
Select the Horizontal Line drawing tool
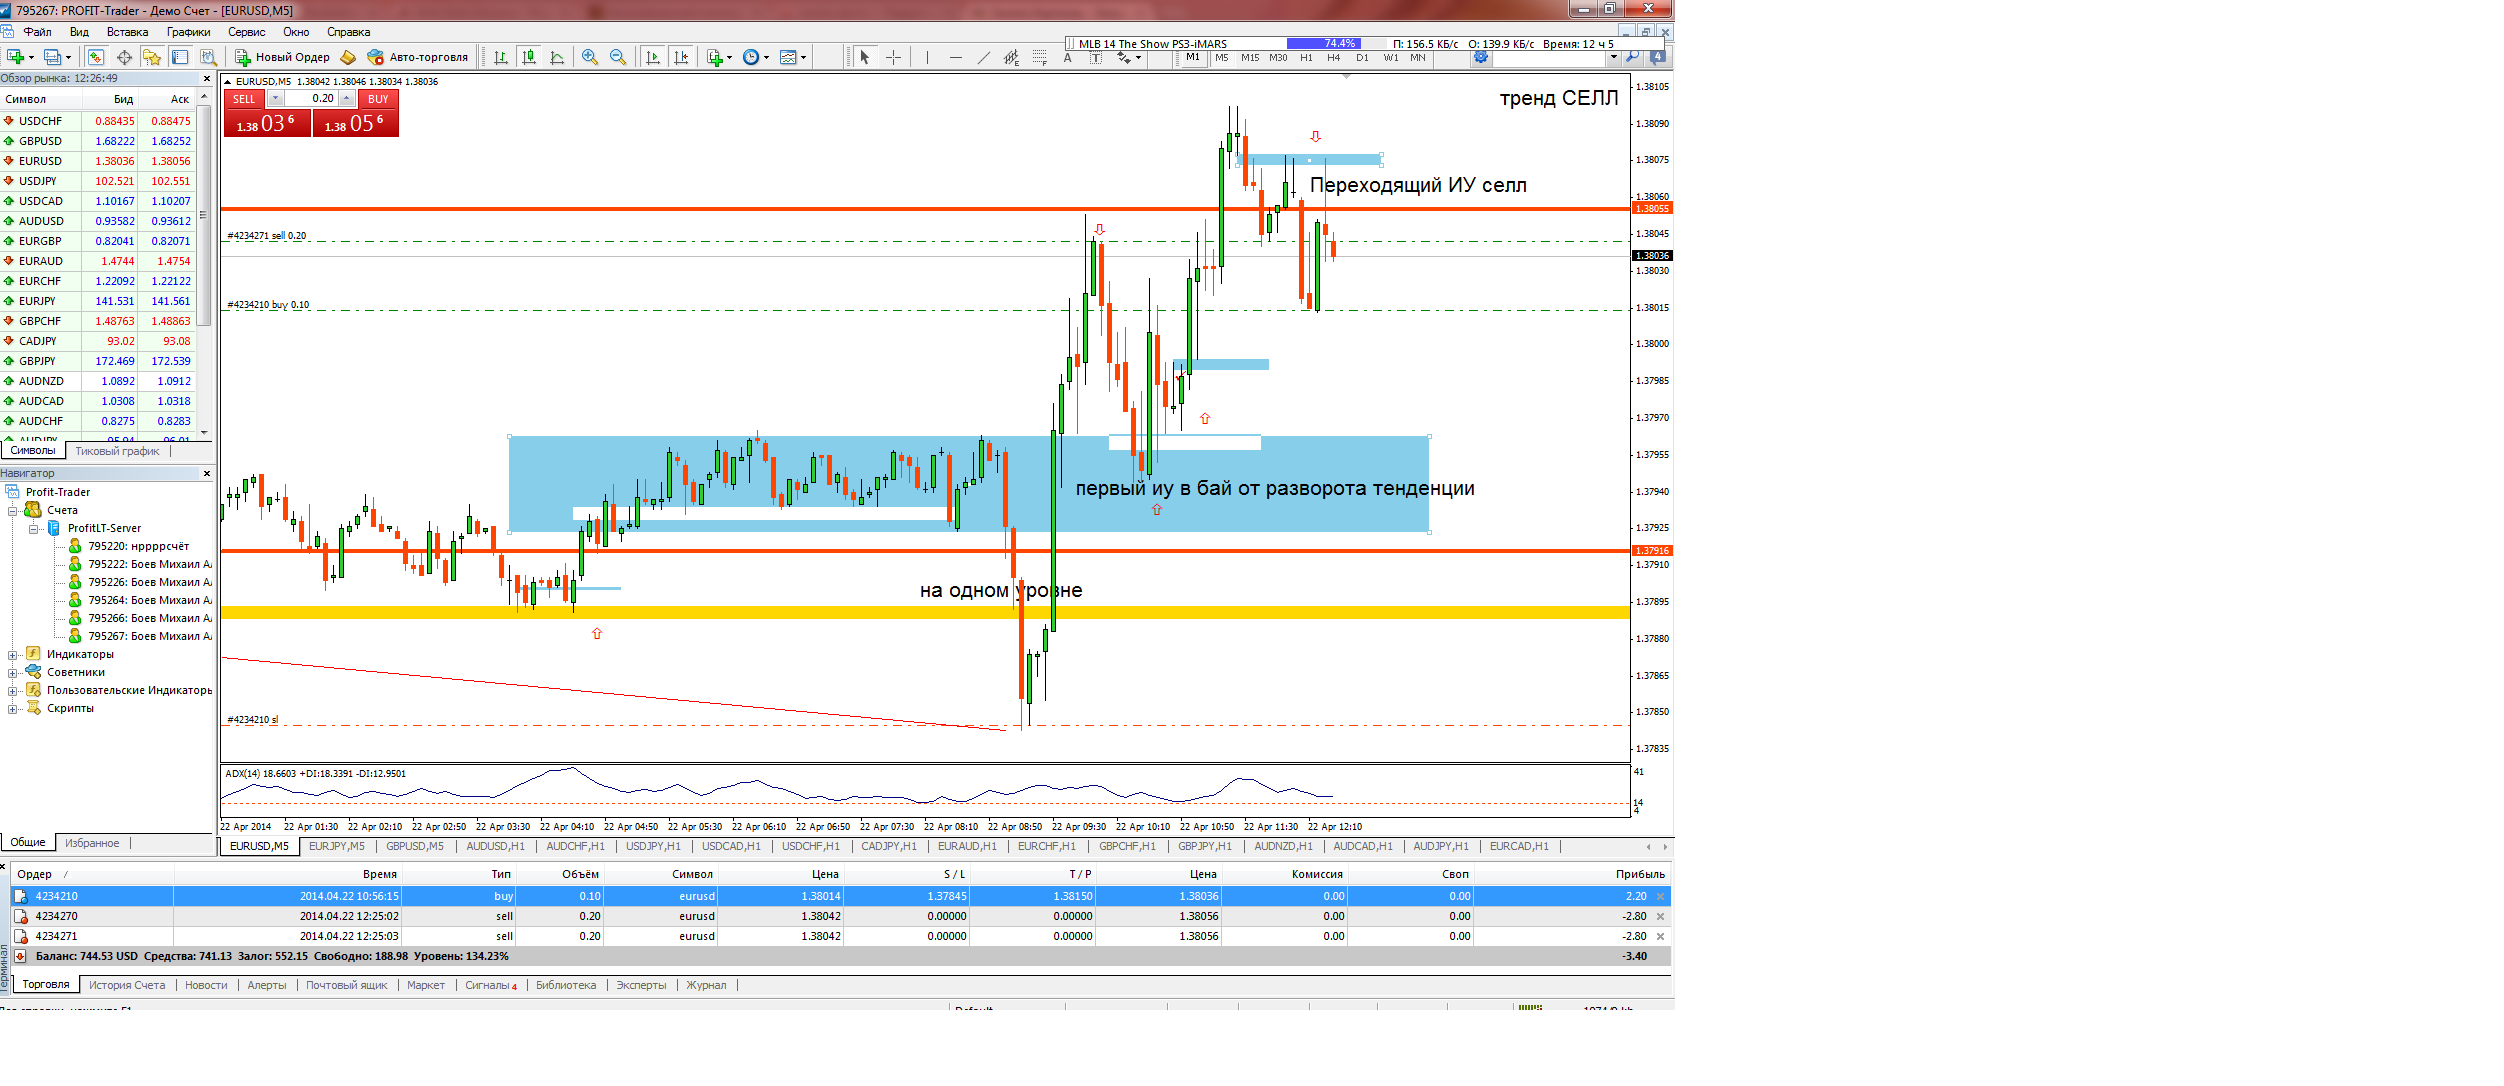955,57
